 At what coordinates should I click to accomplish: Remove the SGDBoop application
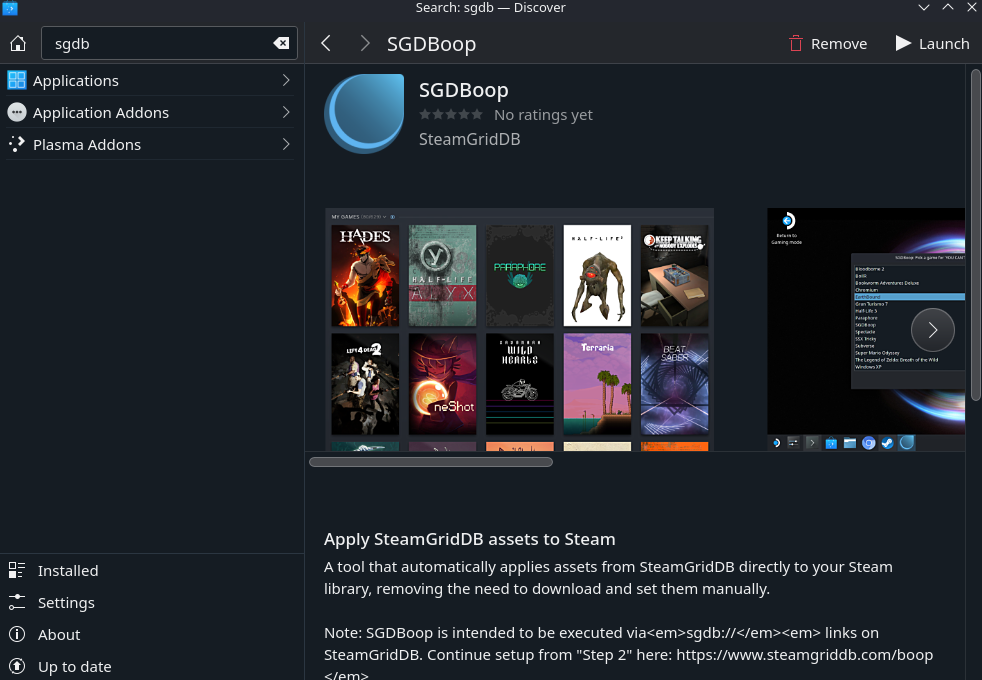click(827, 43)
